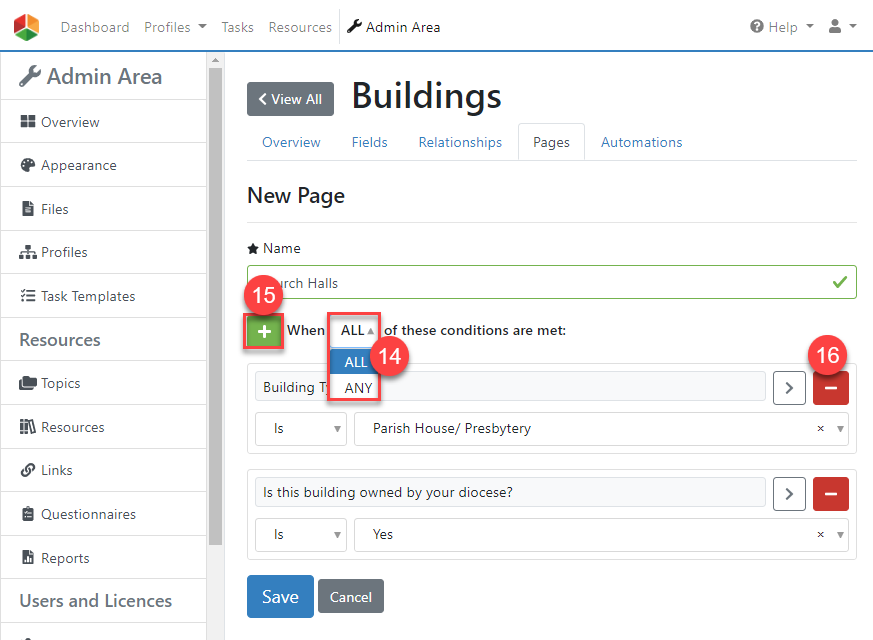Remove the Building Type condition with red minus
This screenshot has width=873, height=640.
[830, 387]
